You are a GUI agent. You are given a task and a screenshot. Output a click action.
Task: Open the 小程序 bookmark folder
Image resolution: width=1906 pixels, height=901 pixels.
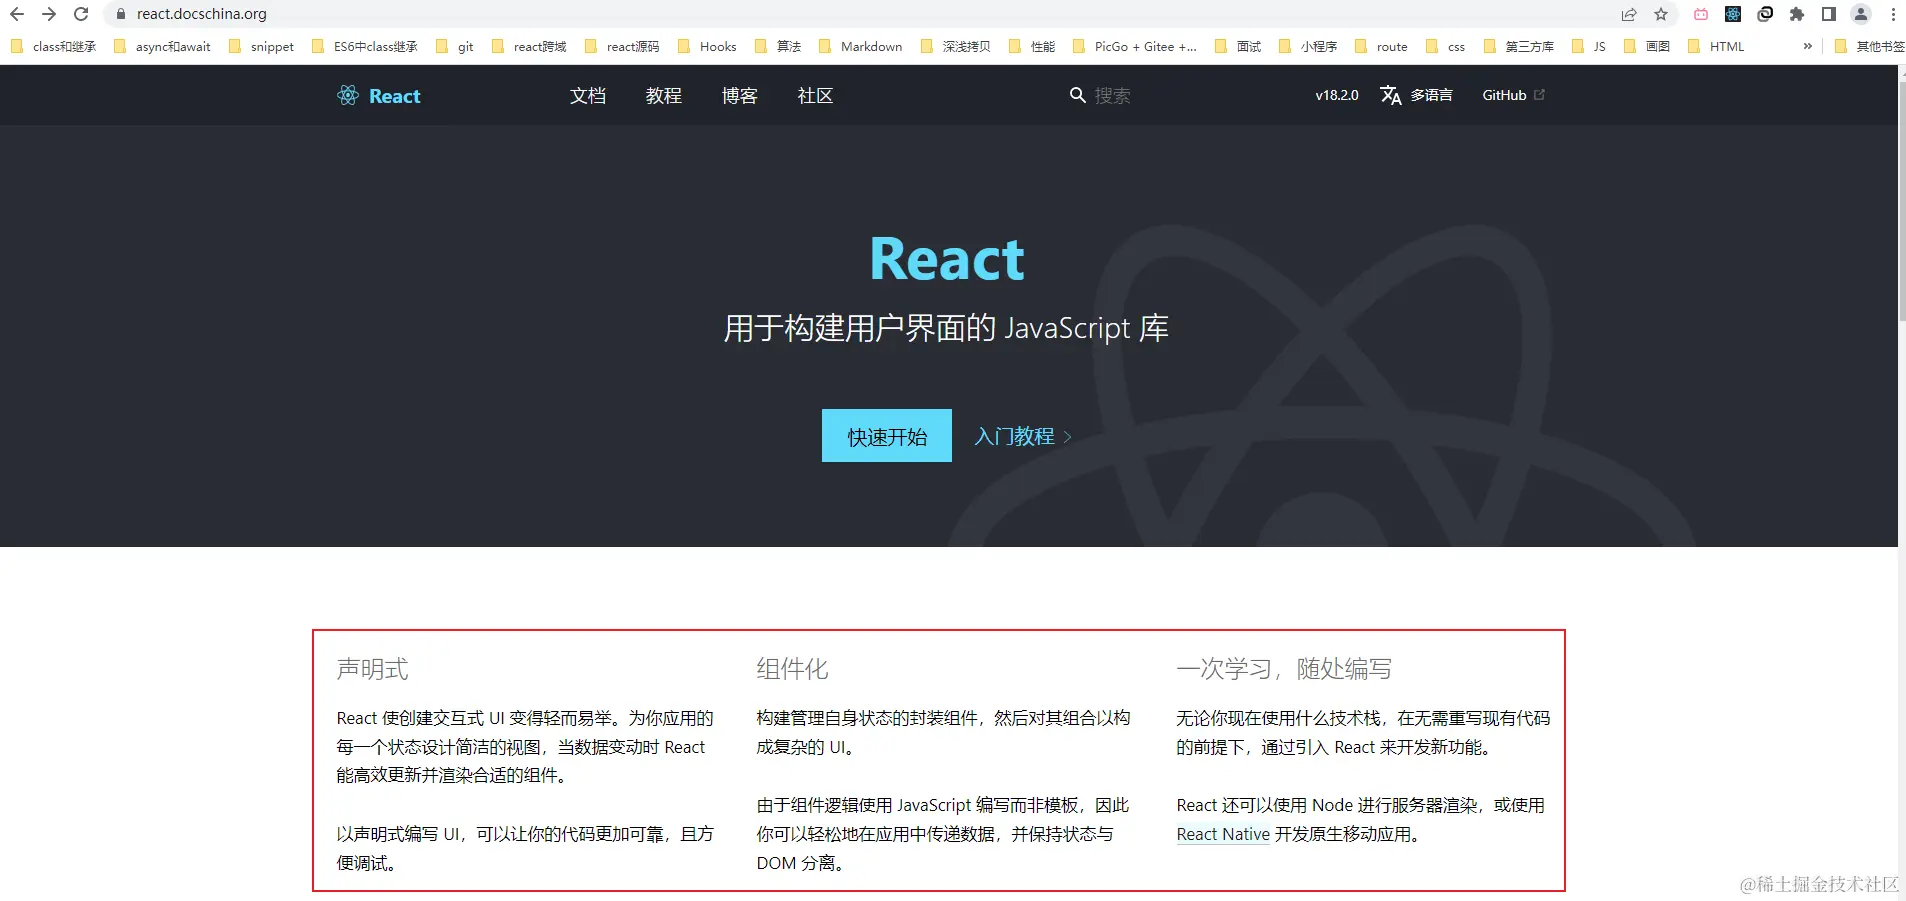click(x=1308, y=46)
